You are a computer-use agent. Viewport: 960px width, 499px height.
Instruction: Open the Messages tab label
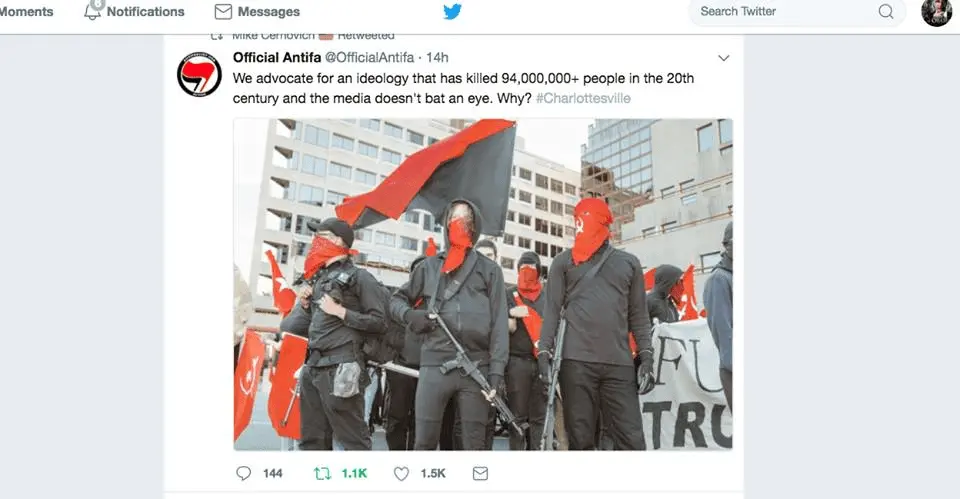(x=269, y=11)
